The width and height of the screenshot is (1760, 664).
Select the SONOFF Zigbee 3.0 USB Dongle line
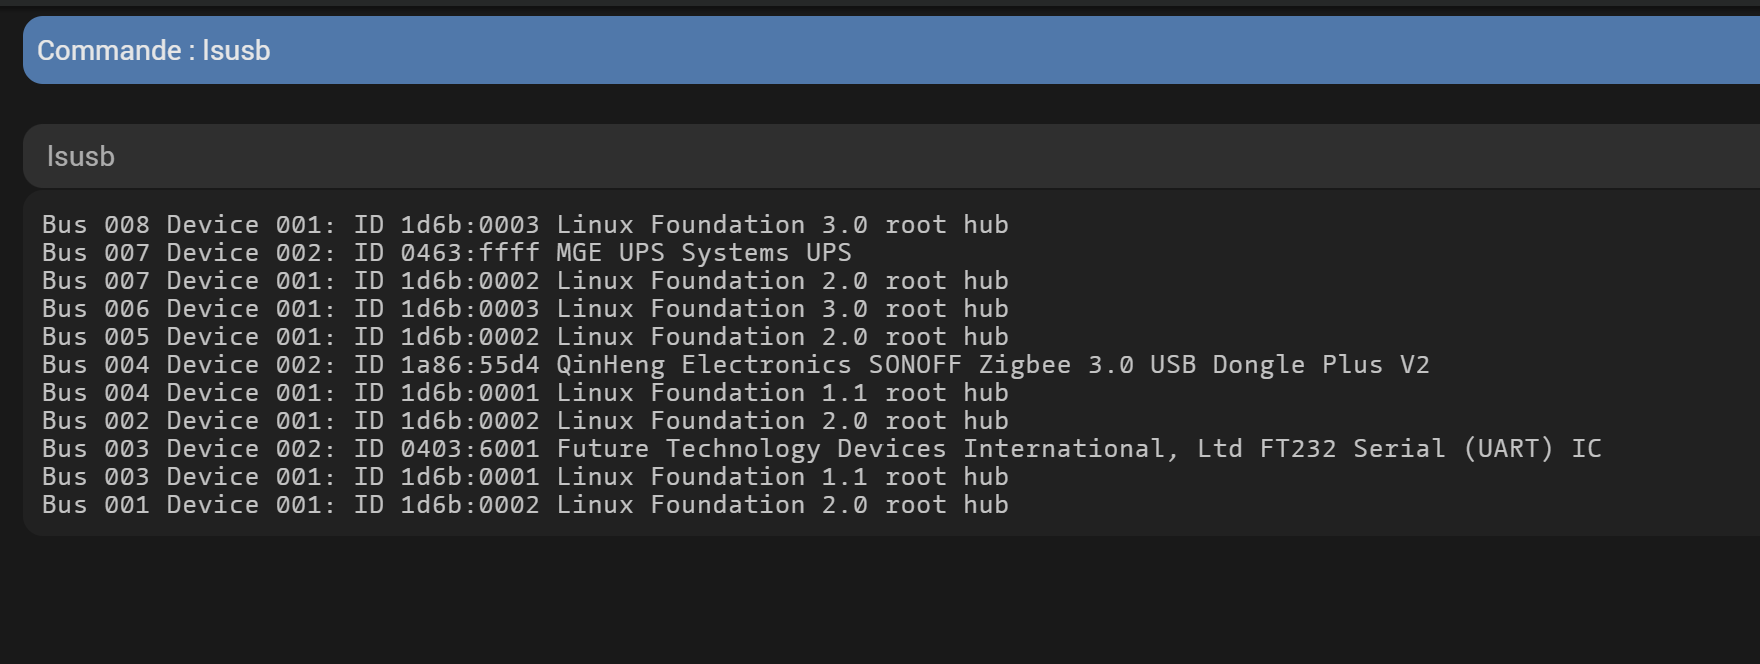pyautogui.click(x=736, y=365)
